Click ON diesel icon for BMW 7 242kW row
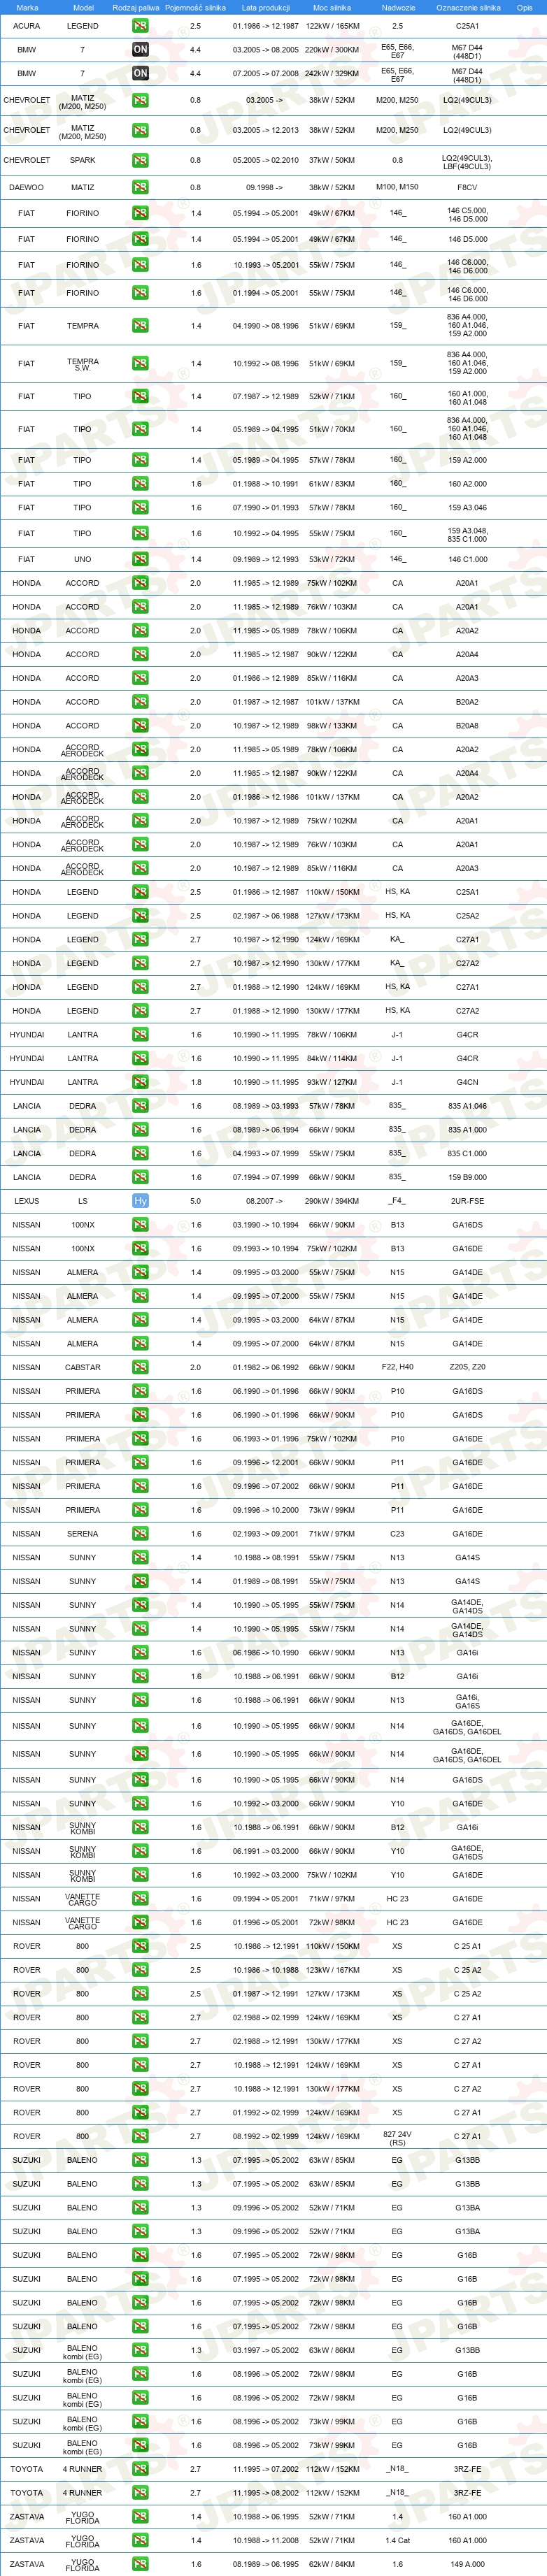Screen dimensions: 547x2576 click(140, 73)
